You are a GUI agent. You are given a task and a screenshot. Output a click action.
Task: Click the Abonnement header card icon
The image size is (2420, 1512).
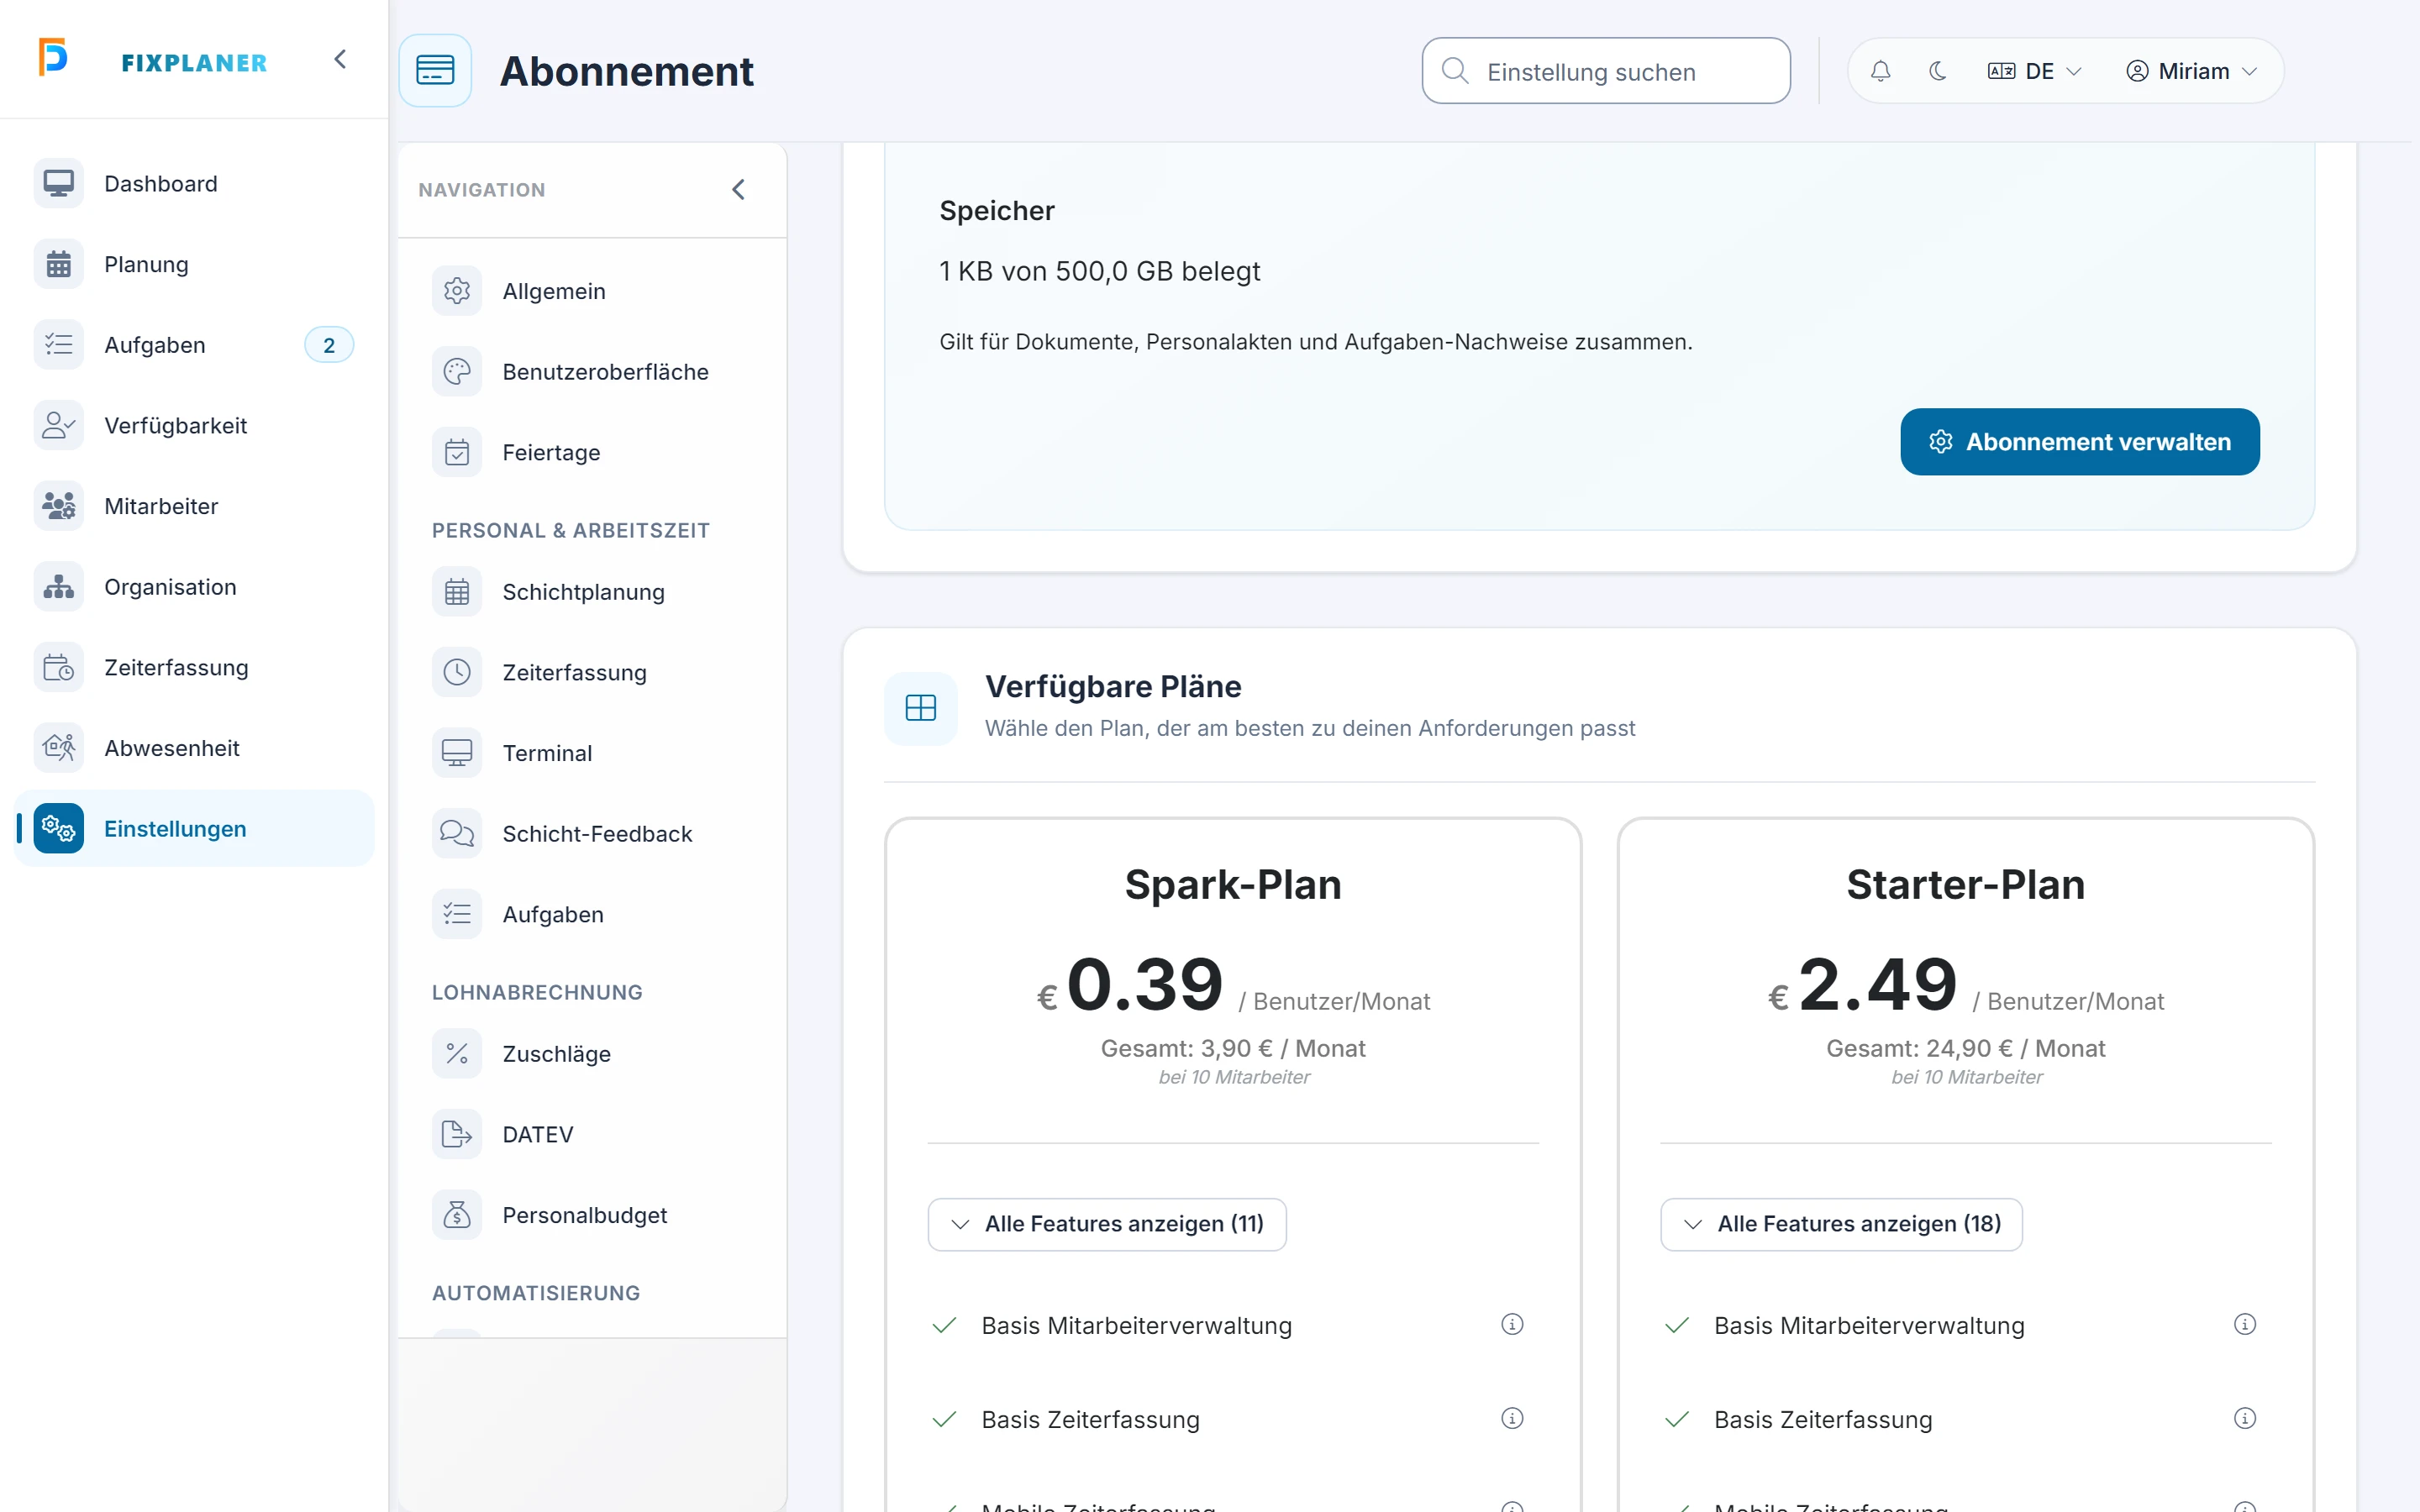pos(435,71)
